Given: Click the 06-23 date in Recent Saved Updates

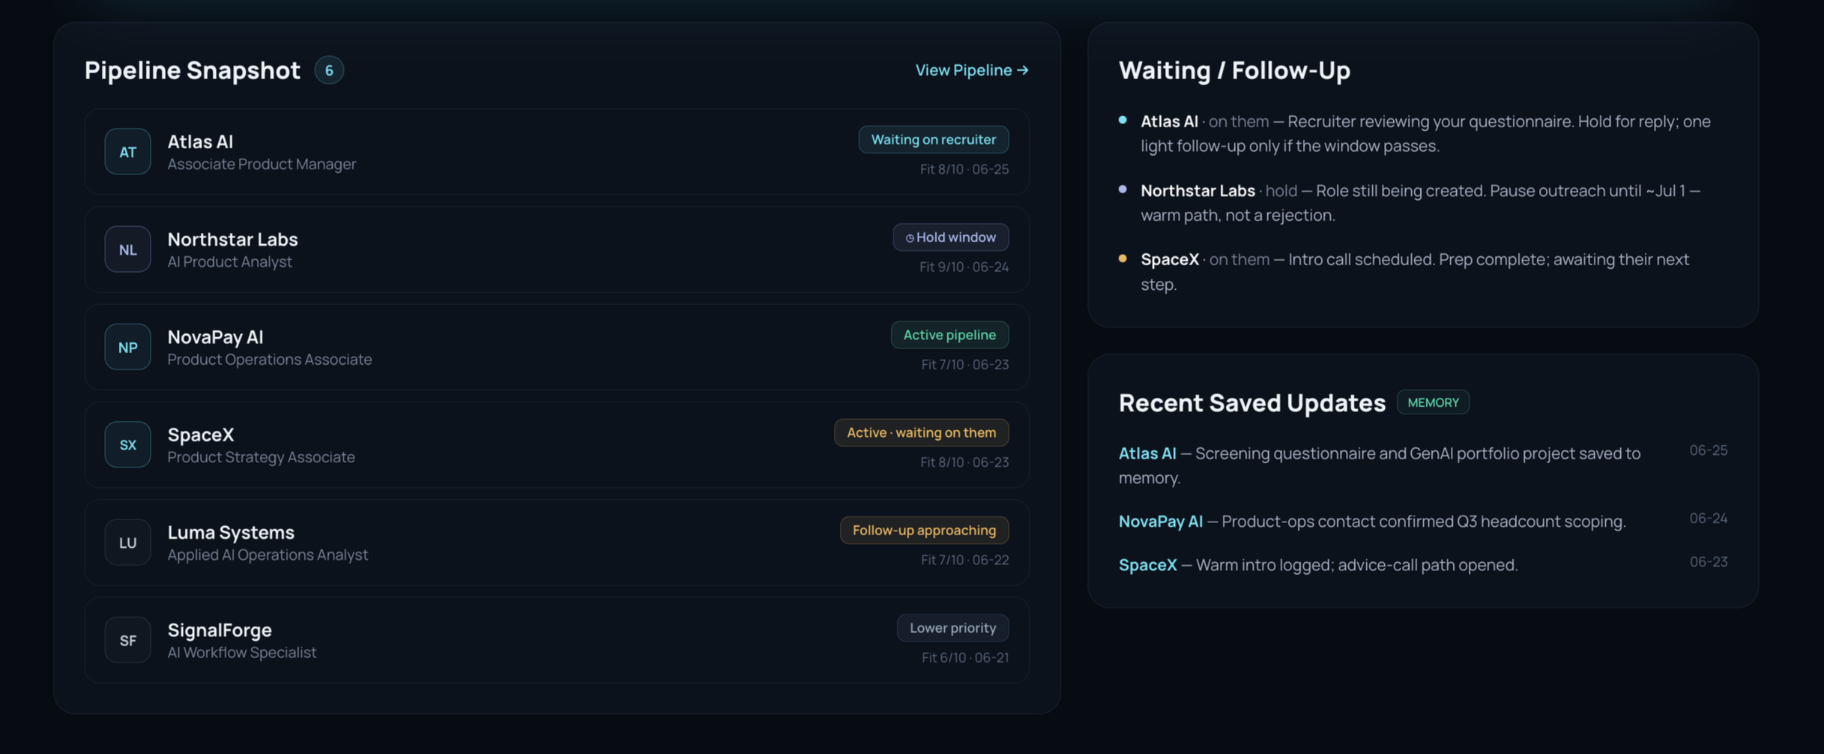Looking at the screenshot, I should (x=1708, y=562).
